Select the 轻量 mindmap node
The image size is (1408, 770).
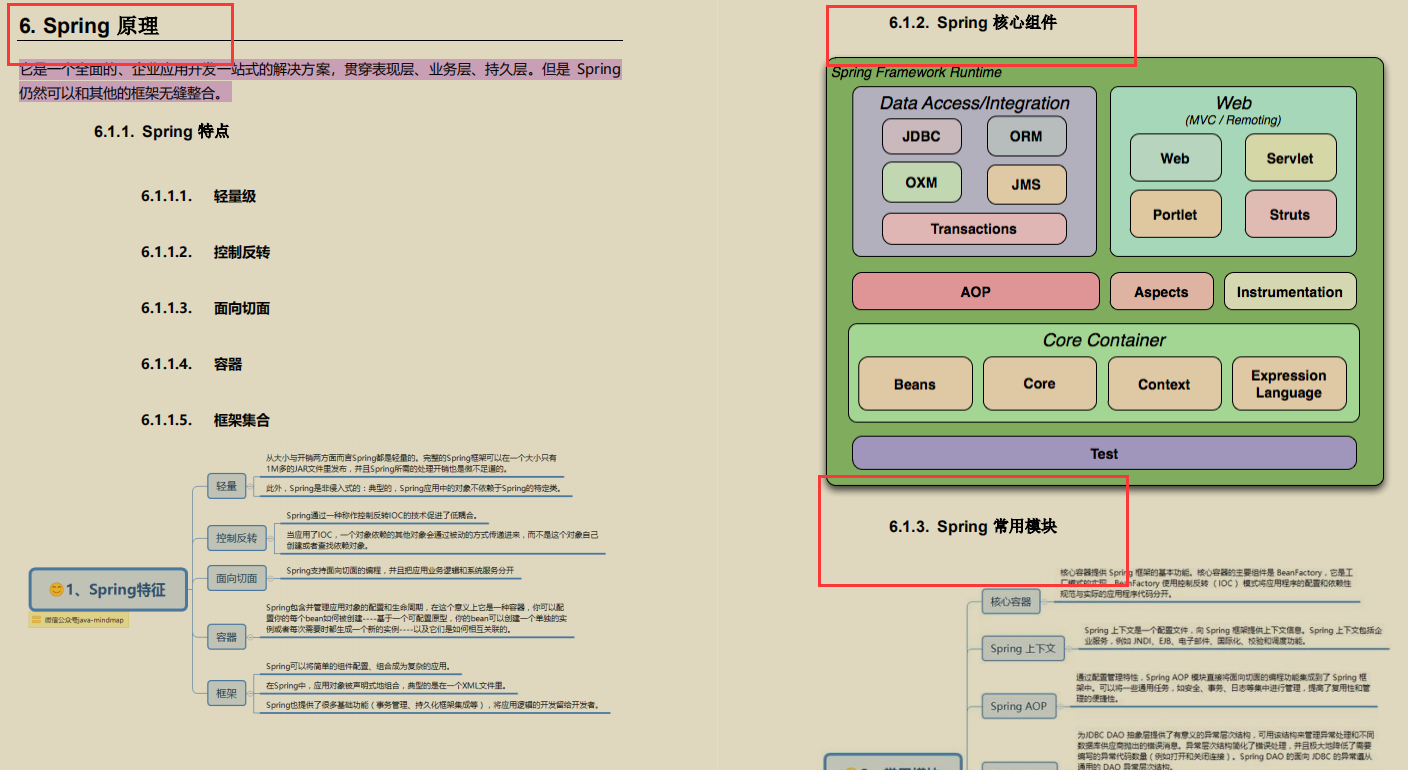tap(226, 487)
